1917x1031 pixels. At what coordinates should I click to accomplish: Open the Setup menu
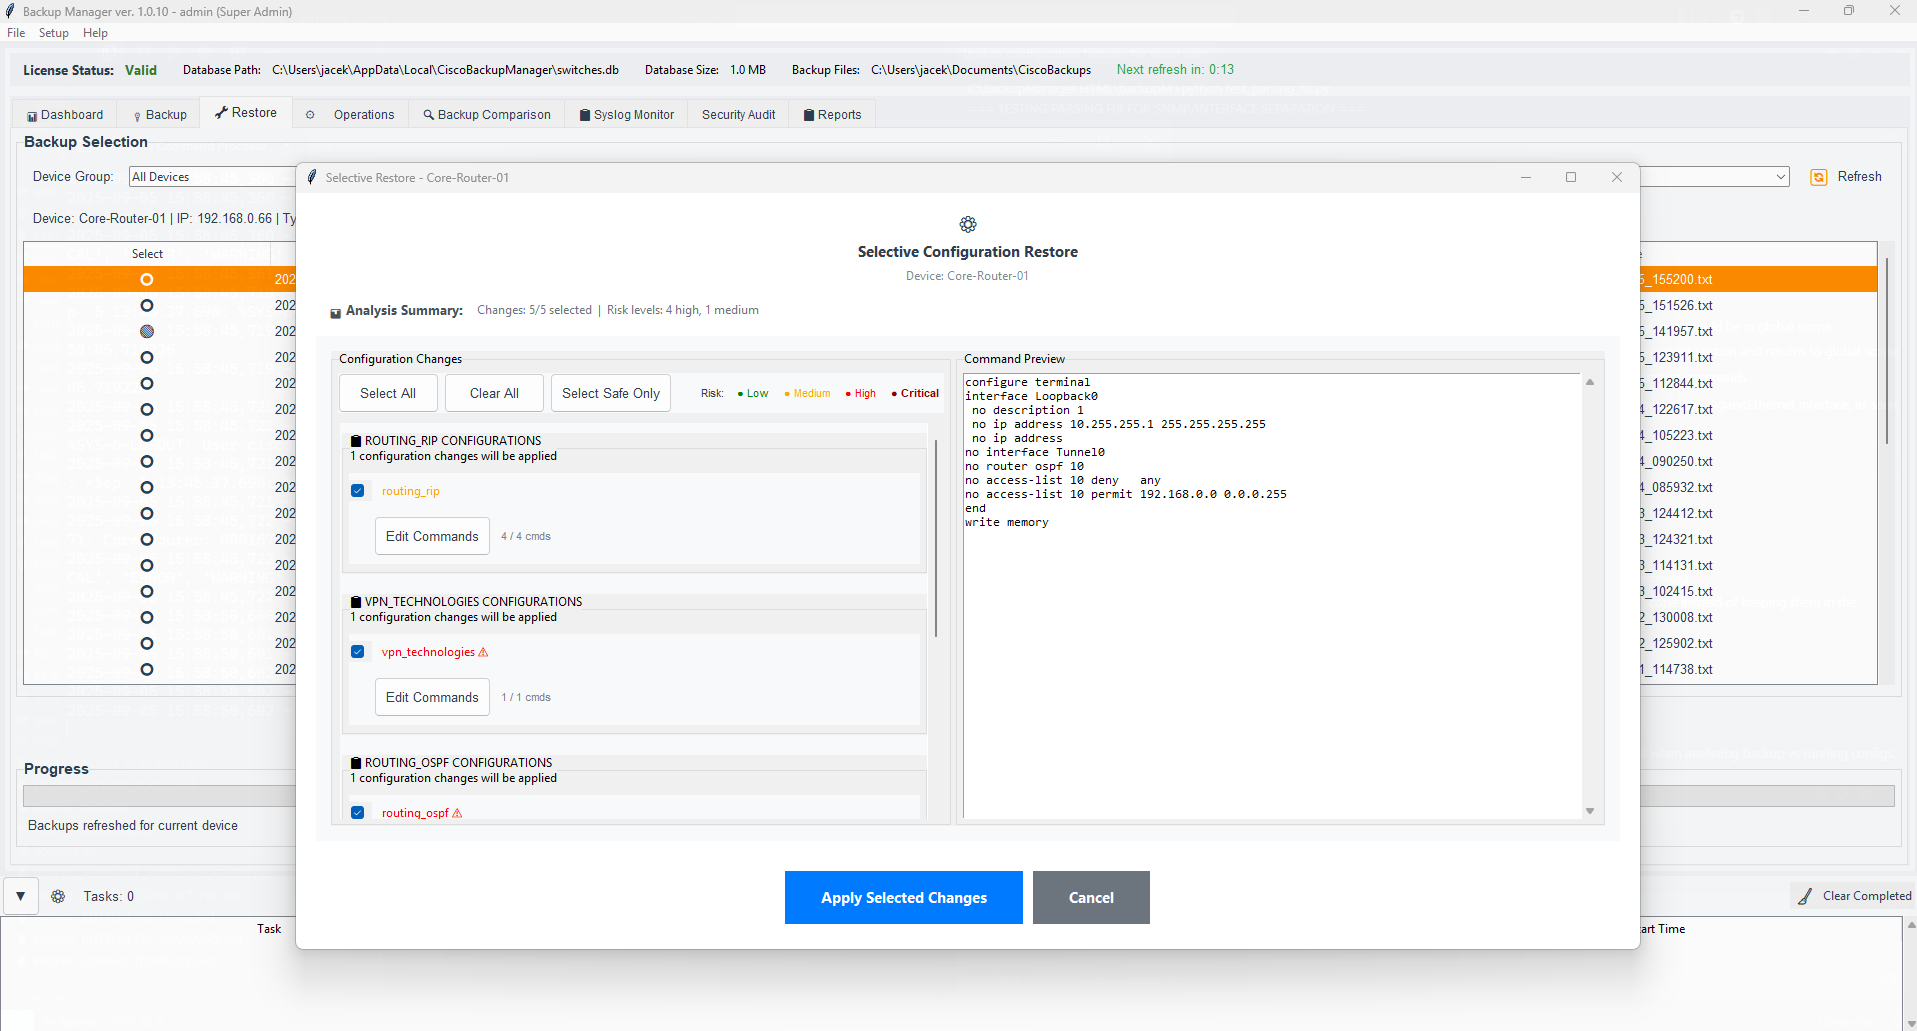coord(54,33)
